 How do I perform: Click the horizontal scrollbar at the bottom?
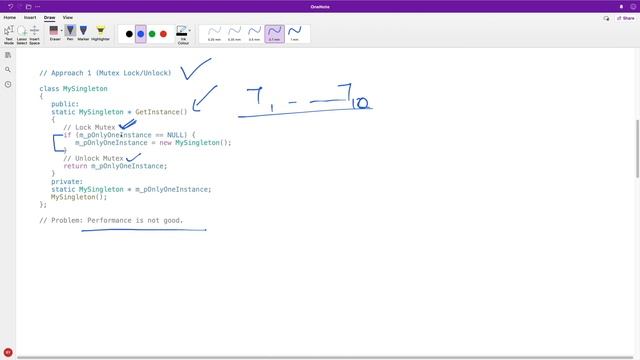point(325,358)
